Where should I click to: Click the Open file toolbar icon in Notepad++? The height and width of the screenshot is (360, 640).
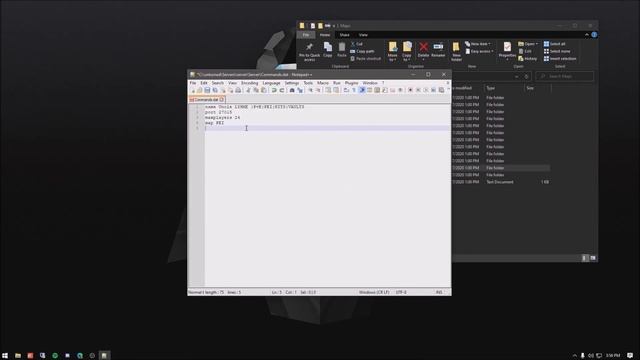200,90
